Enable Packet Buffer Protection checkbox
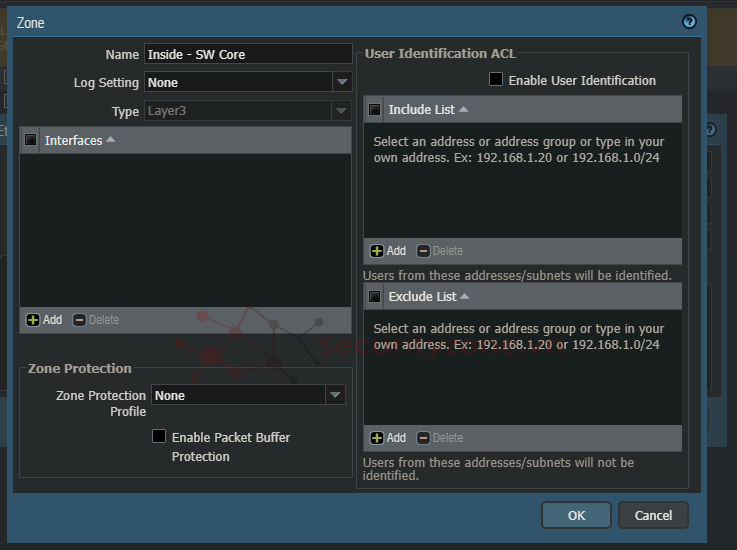 click(x=159, y=437)
